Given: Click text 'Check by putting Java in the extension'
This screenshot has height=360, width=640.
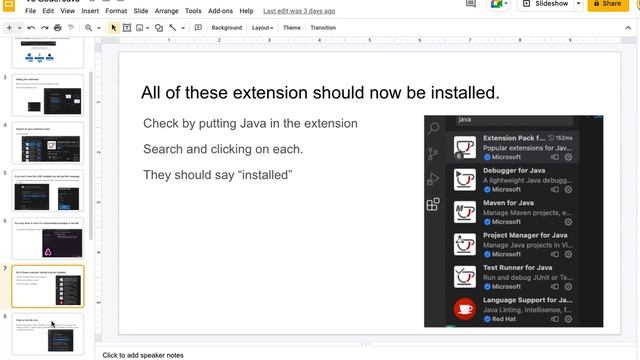Looking at the screenshot, I should 250,123.
